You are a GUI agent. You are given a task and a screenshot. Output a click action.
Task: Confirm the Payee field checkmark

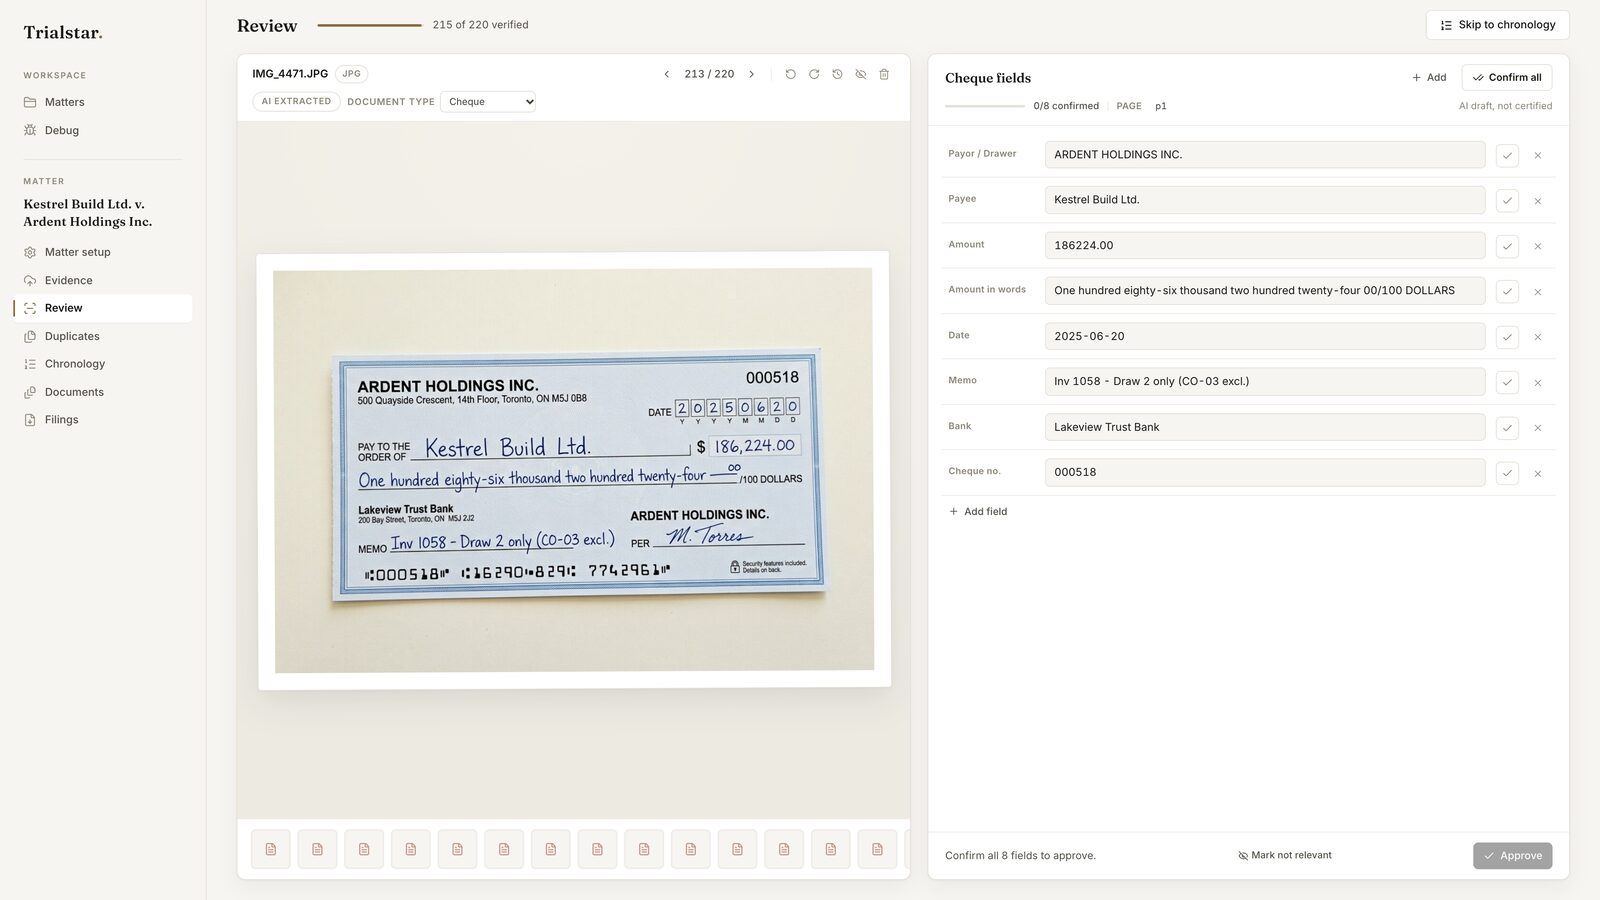click(x=1507, y=201)
